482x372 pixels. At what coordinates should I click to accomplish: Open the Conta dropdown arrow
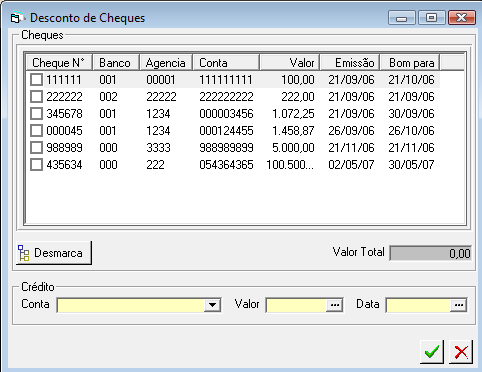click(212, 305)
